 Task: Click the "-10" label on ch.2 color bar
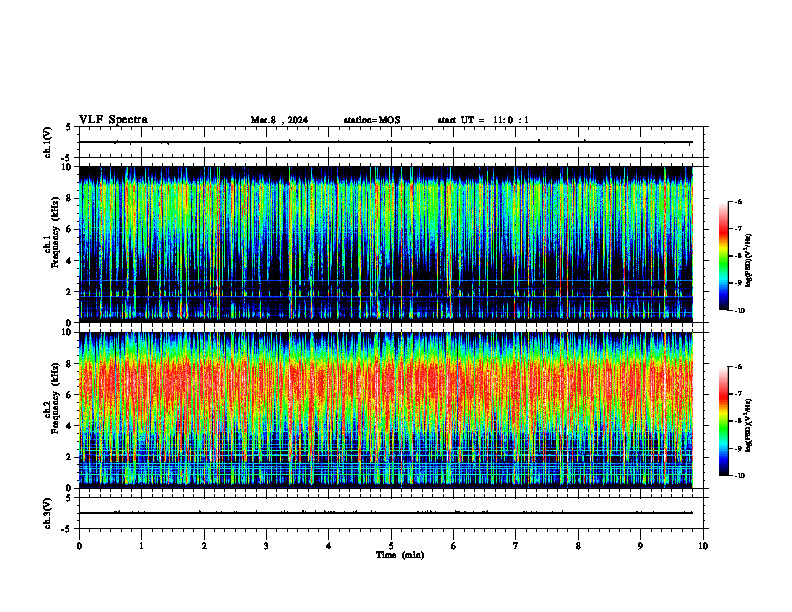coord(739,476)
